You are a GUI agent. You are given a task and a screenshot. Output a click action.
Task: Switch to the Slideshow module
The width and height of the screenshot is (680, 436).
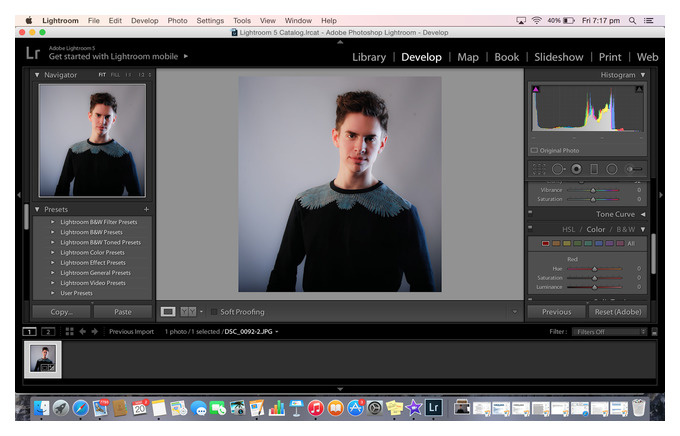click(x=559, y=57)
